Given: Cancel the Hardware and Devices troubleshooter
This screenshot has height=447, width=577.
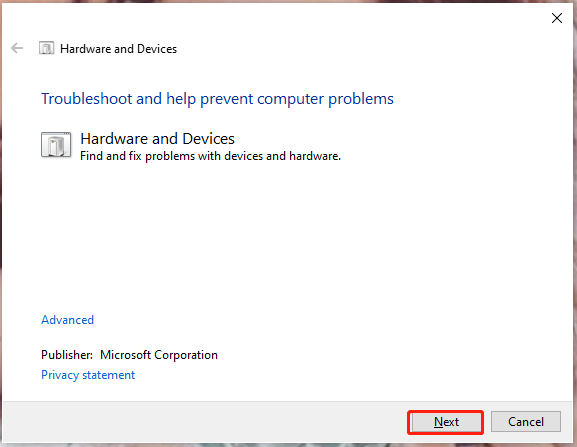Looking at the screenshot, I should coord(526,422).
